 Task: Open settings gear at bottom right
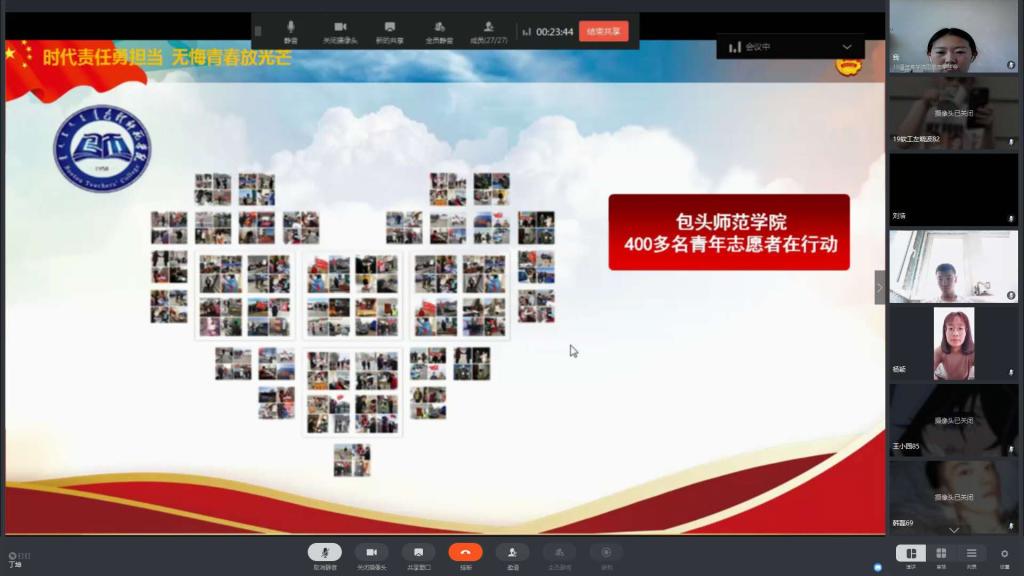[1004, 554]
